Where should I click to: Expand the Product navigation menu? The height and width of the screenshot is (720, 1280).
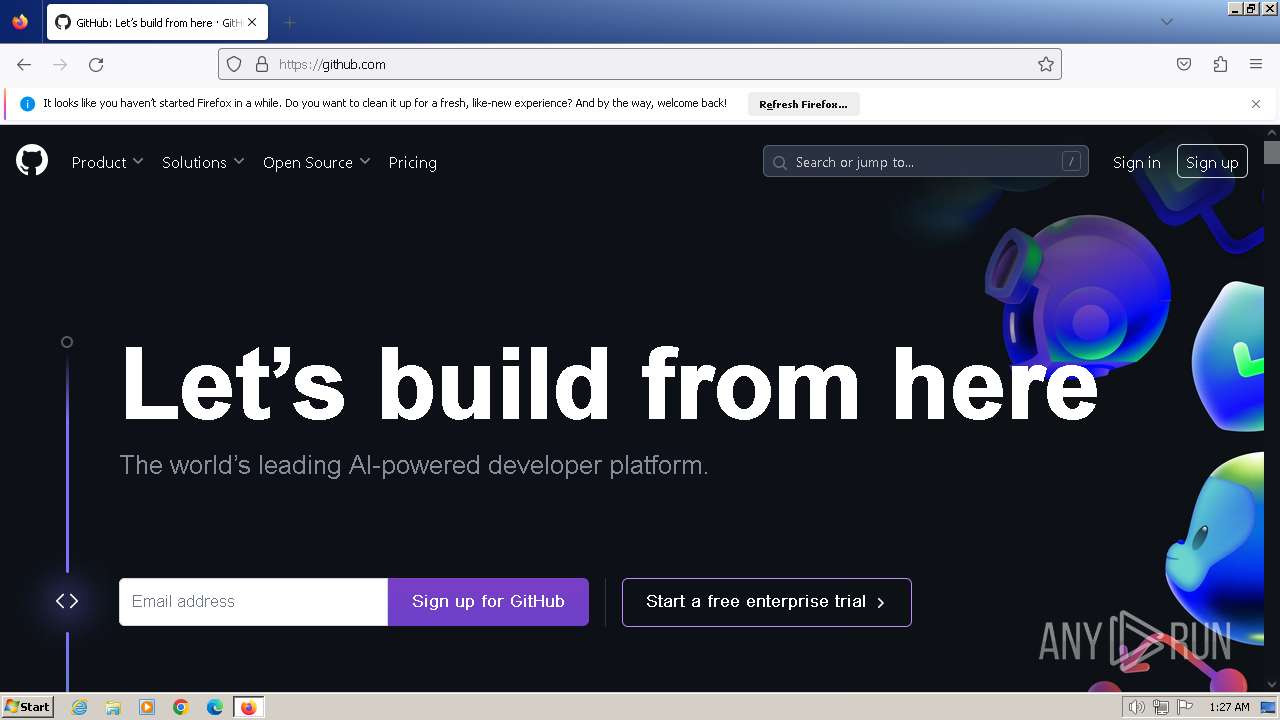(107, 162)
